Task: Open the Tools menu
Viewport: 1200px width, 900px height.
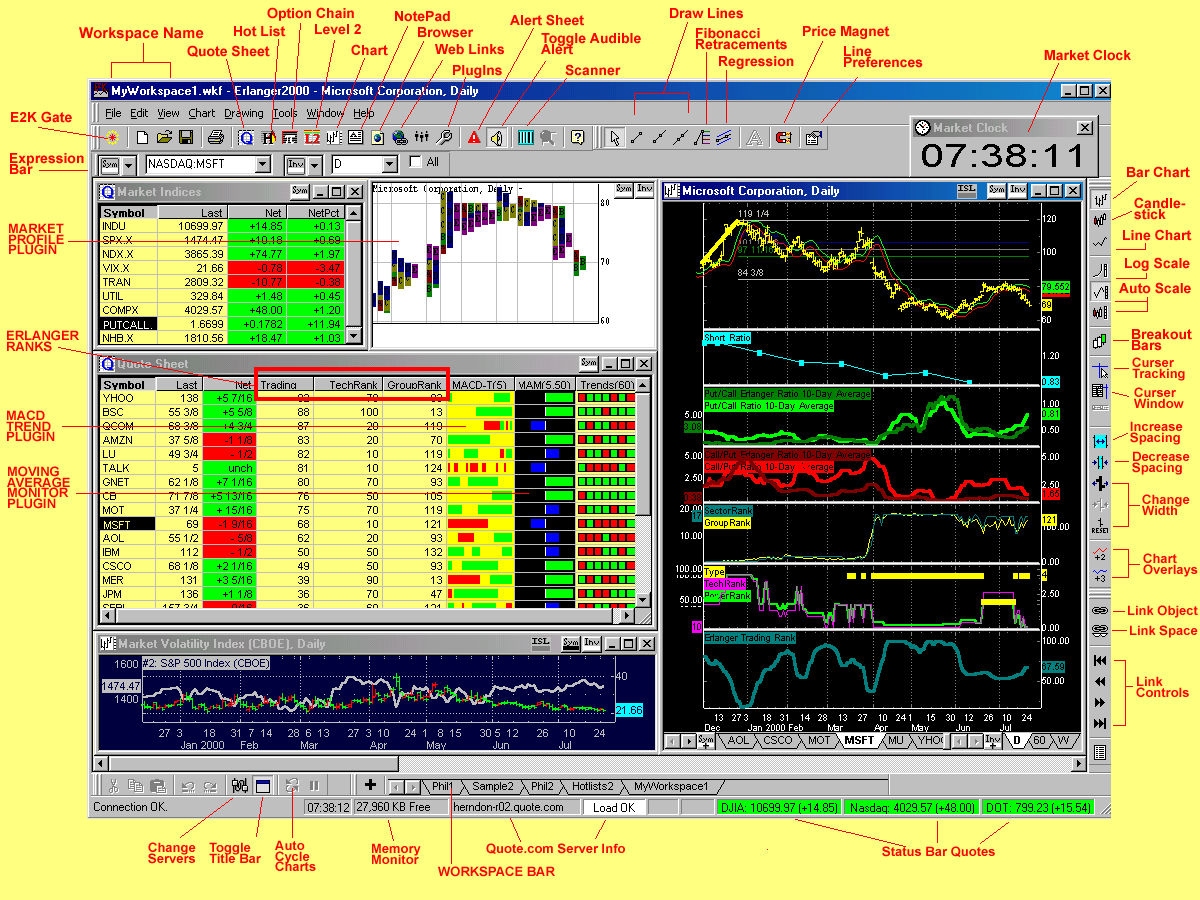Action: 285,113
